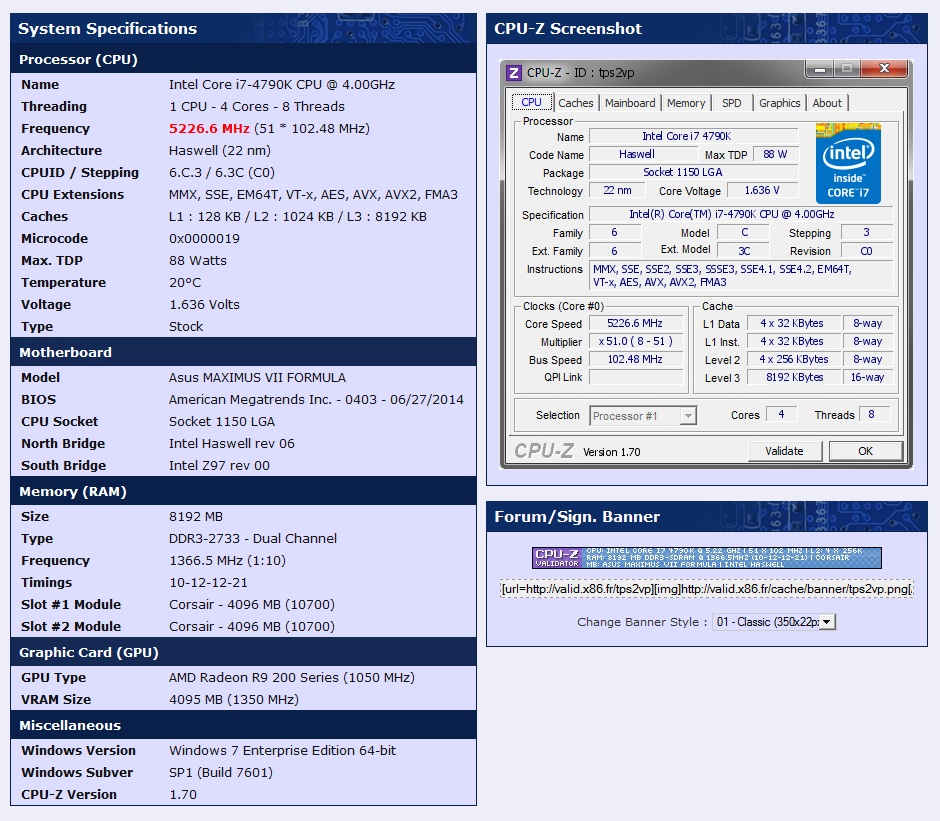
Task: Click the Validate button
Action: 784,451
